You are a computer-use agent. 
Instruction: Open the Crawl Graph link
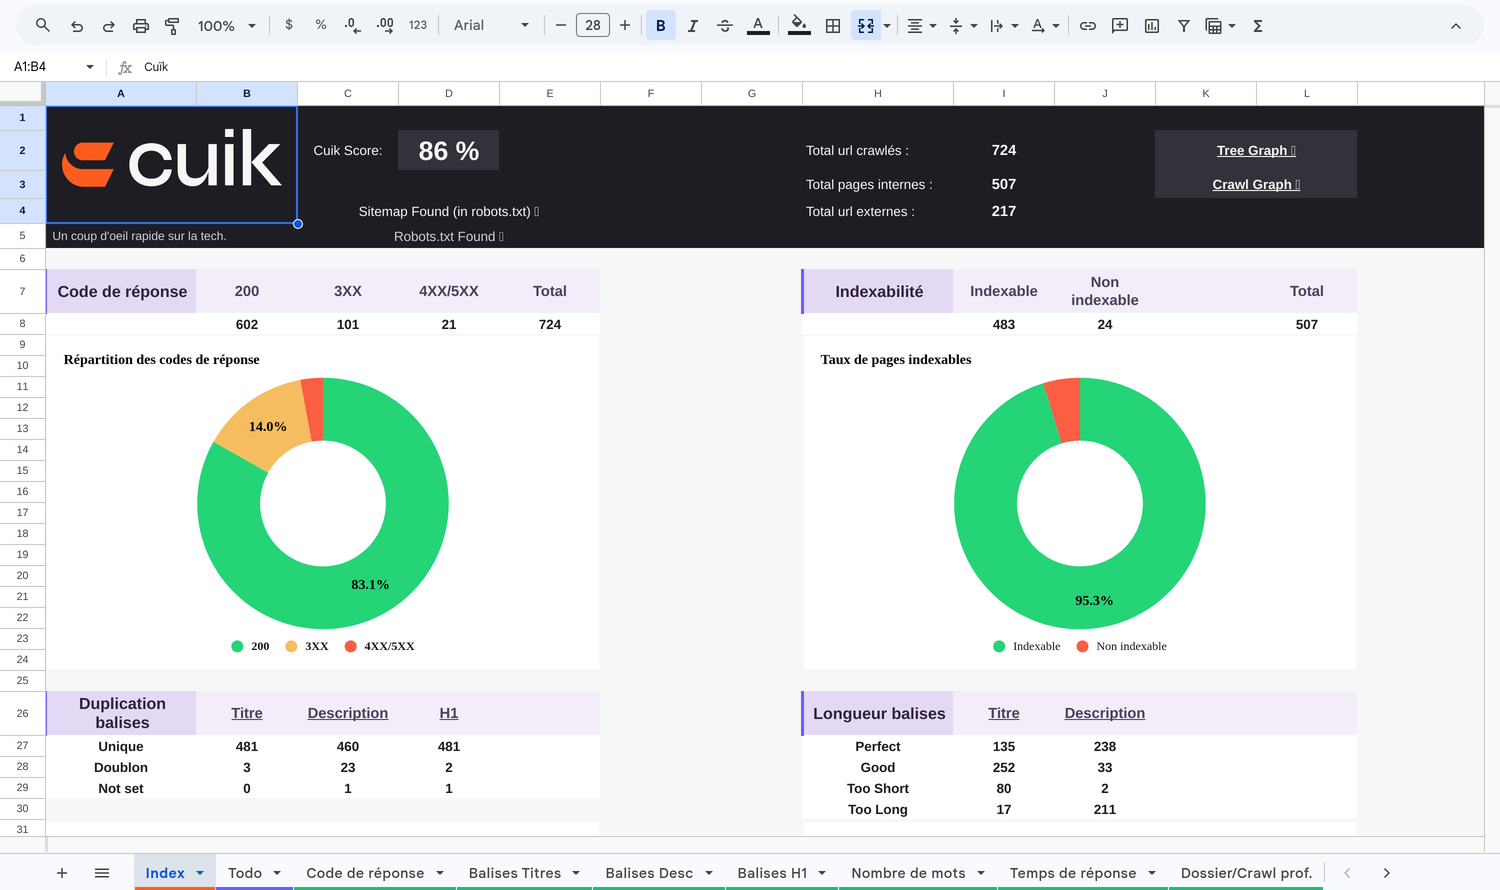tap(1256, 185)
